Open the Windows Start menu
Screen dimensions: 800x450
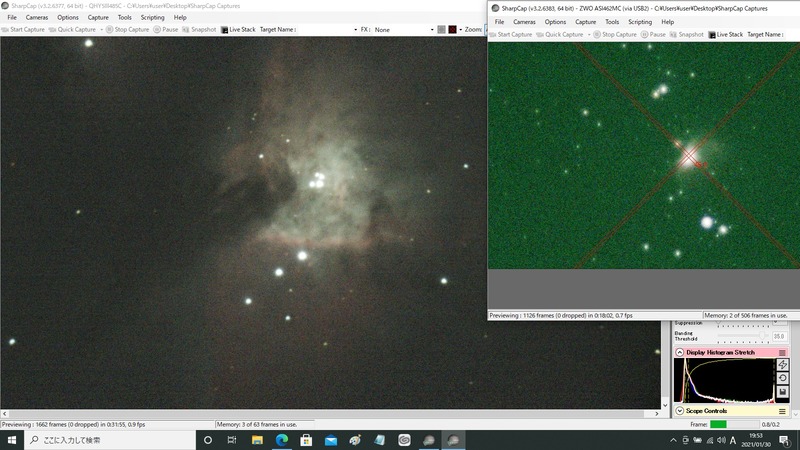[12, 440]
